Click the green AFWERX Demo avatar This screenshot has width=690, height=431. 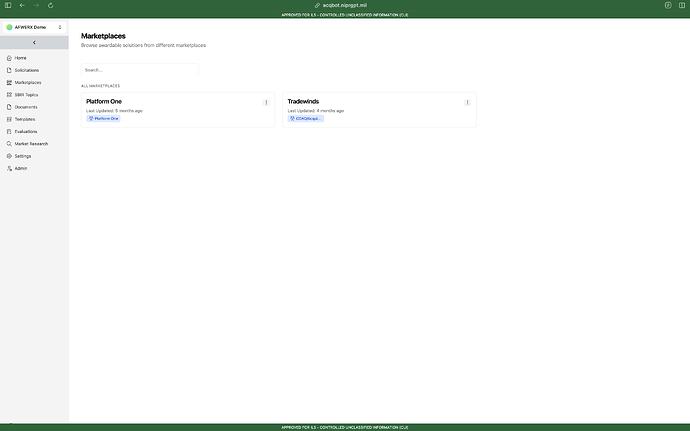tap(9, 27)
